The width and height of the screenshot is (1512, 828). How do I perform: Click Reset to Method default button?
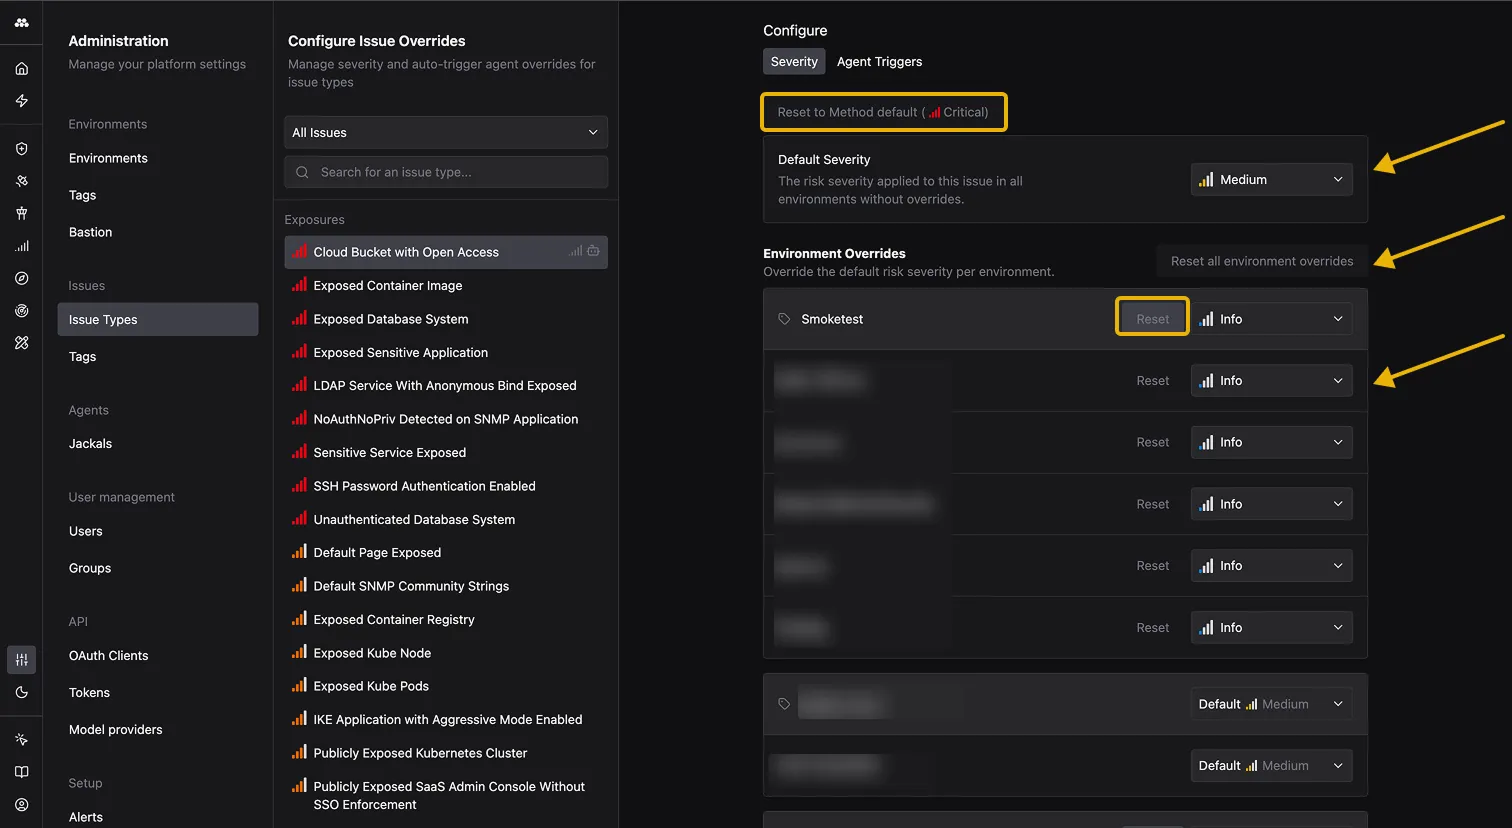click(883, 112)
